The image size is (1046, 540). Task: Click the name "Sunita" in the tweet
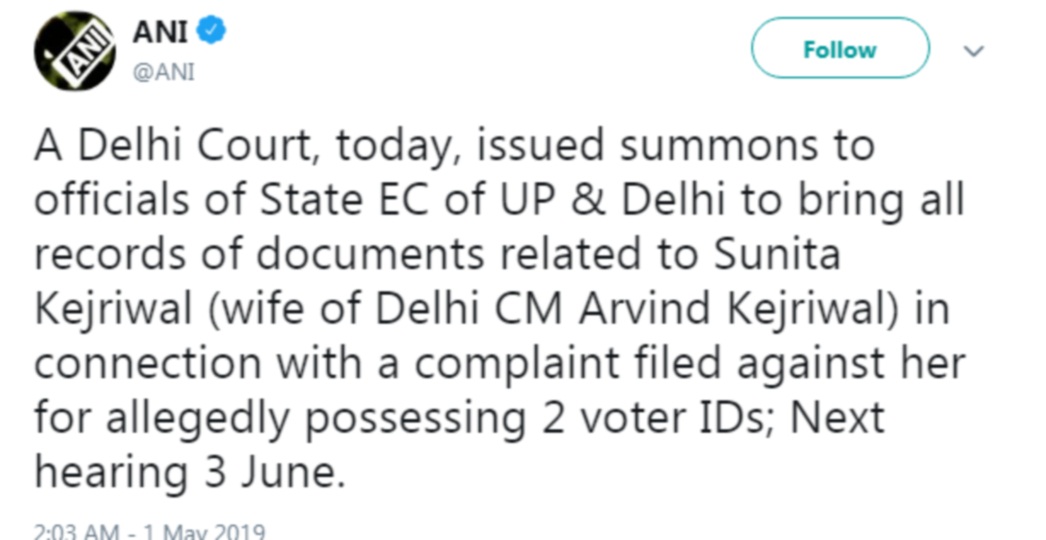(x=778, y=254)
